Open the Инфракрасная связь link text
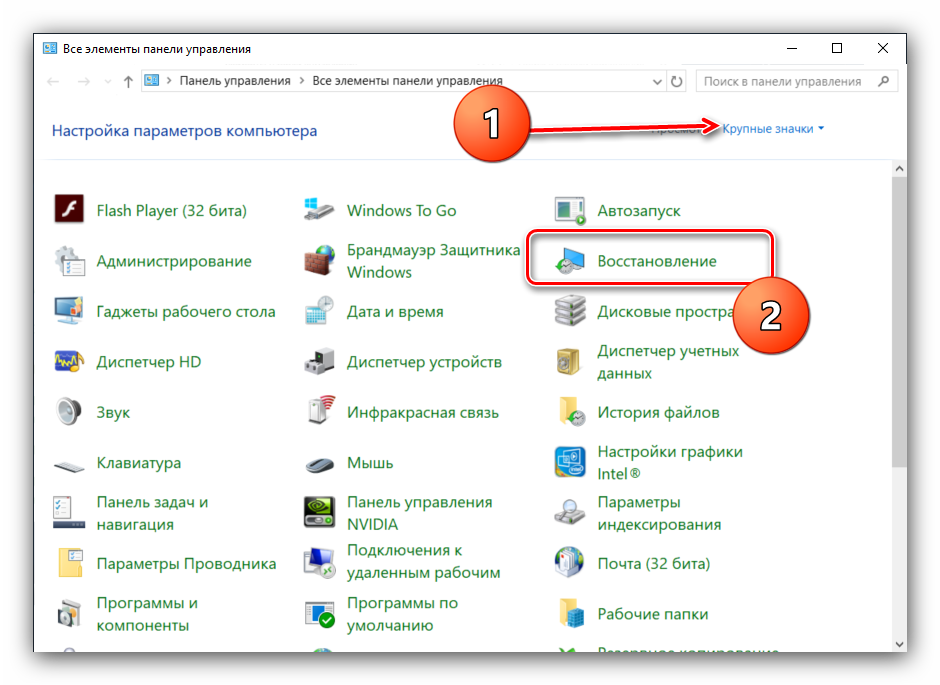Image resolution: width=940 pixels, height=685 pixels. click(423, 412)
